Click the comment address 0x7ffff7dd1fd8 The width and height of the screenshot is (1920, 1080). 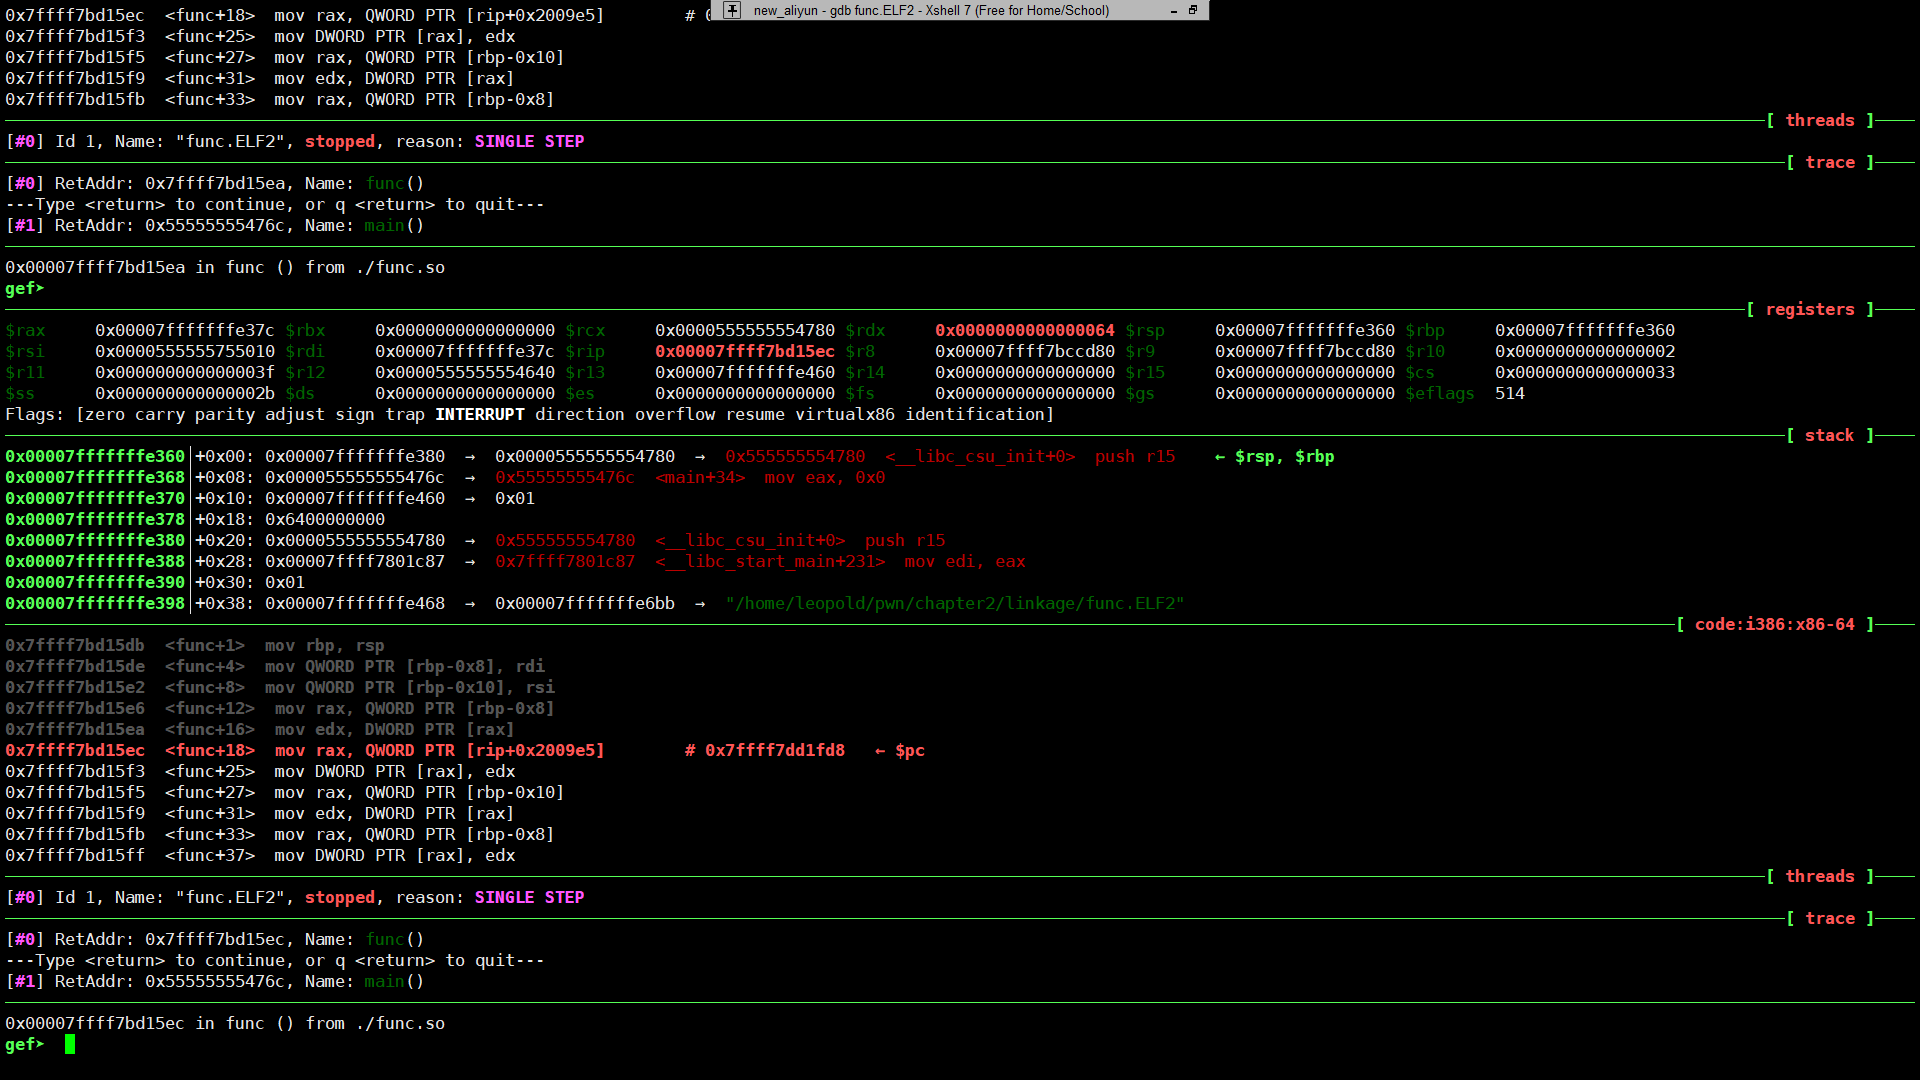[x=775, y=750]
